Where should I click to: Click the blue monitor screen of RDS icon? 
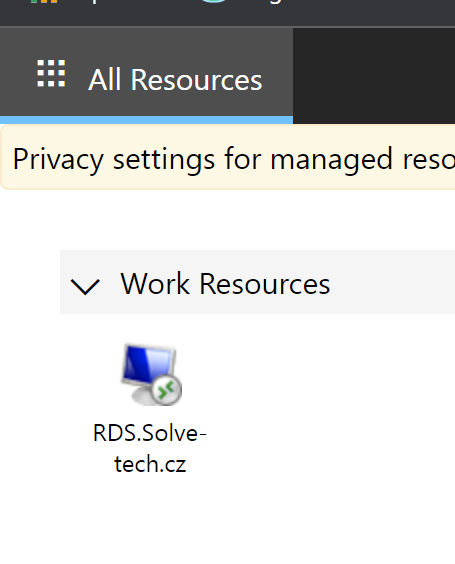(148, 363)
